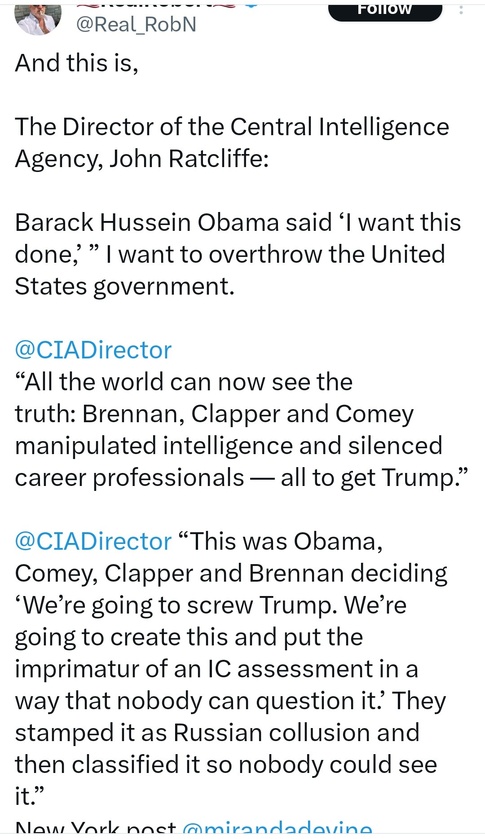Click the 'stamped it as Russian collusion' line

(217, 733)
